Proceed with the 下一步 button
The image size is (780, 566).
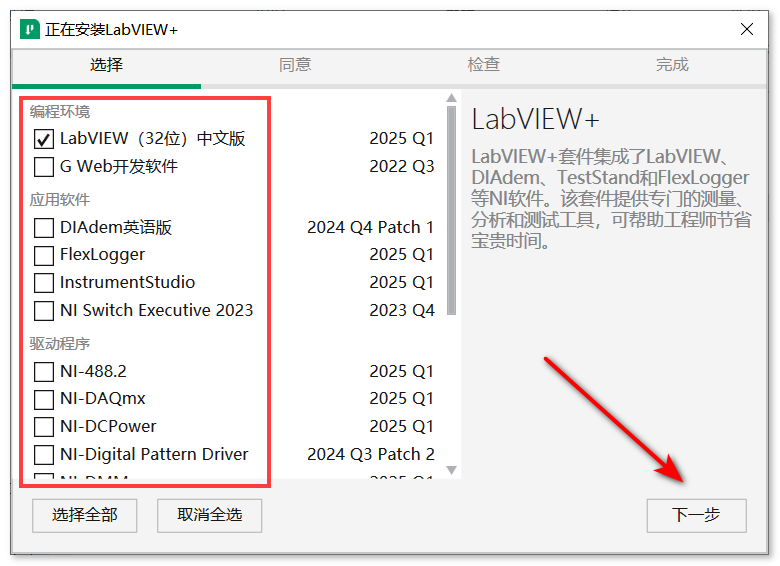point(696,515)
